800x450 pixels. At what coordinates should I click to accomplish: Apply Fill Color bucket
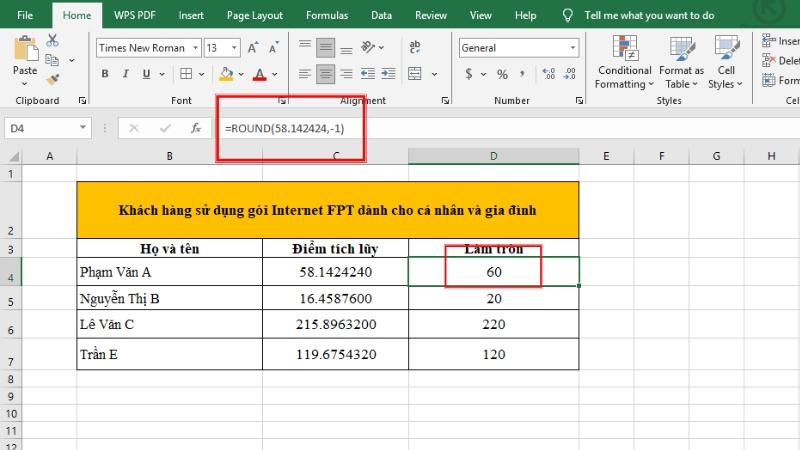coord(226,74)
